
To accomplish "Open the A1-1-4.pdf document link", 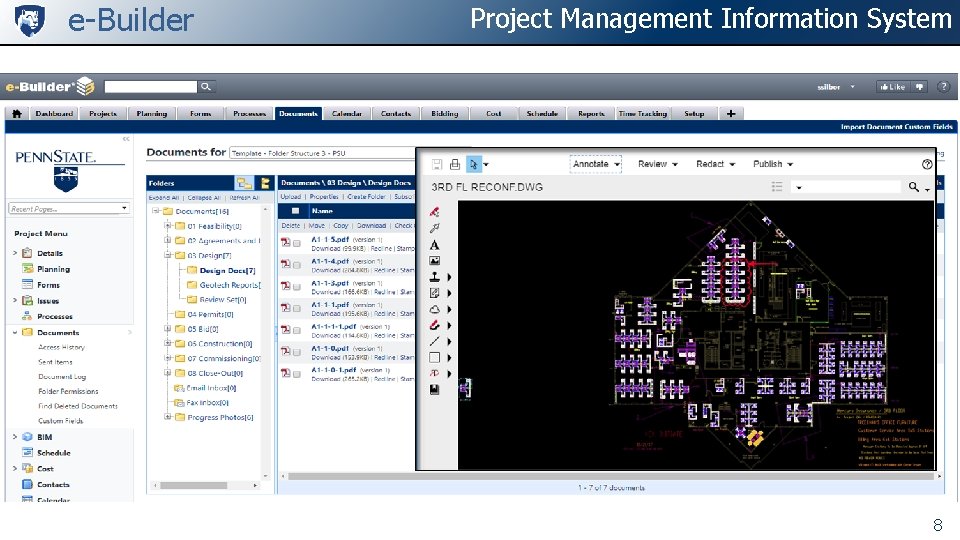I will [330, 261].
